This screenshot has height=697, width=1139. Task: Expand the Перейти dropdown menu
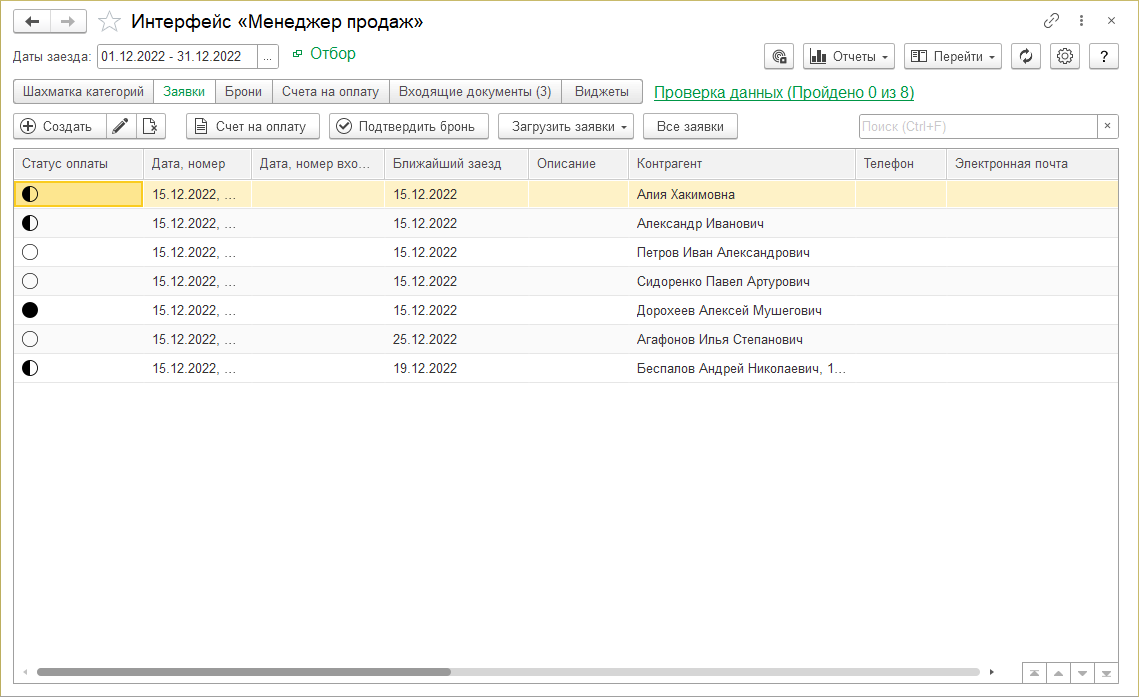[x=952, y=57]
